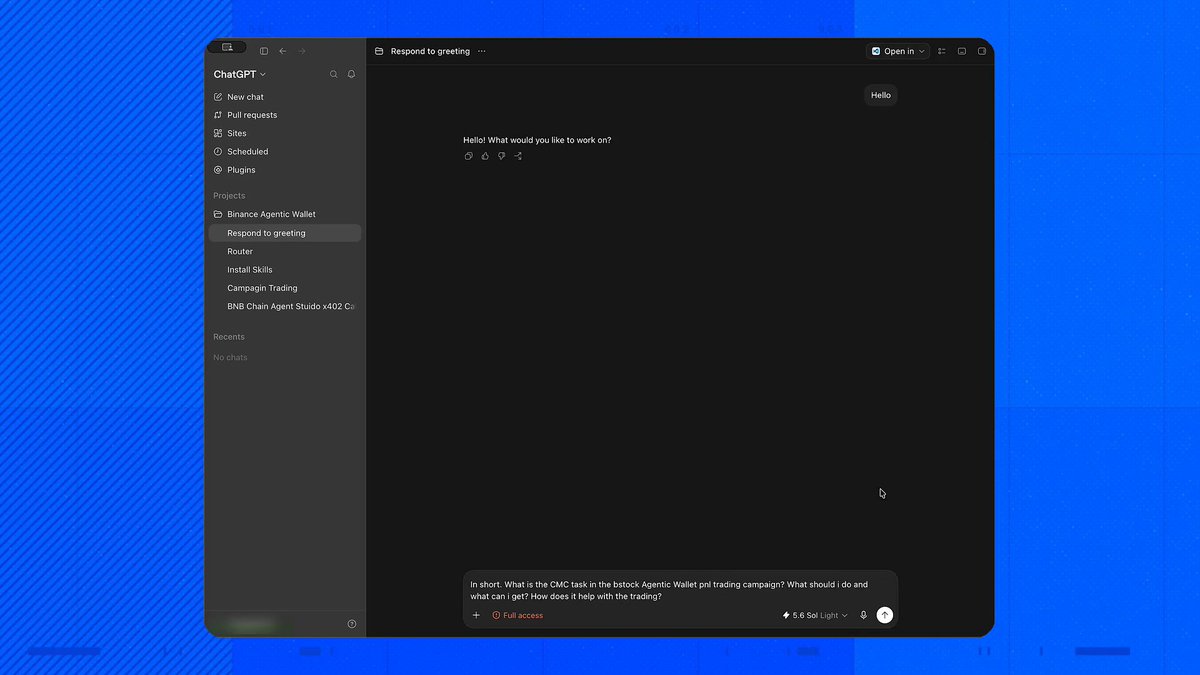This screenshot has width=1200, height=675.
Task: Toggle the right side panel icon
Action: (982, 51)
